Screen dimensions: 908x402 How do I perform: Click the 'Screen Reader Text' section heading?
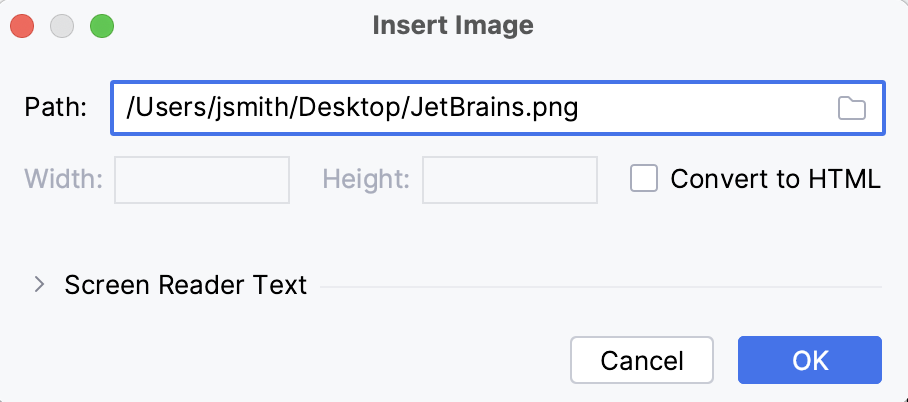point(186,285)
